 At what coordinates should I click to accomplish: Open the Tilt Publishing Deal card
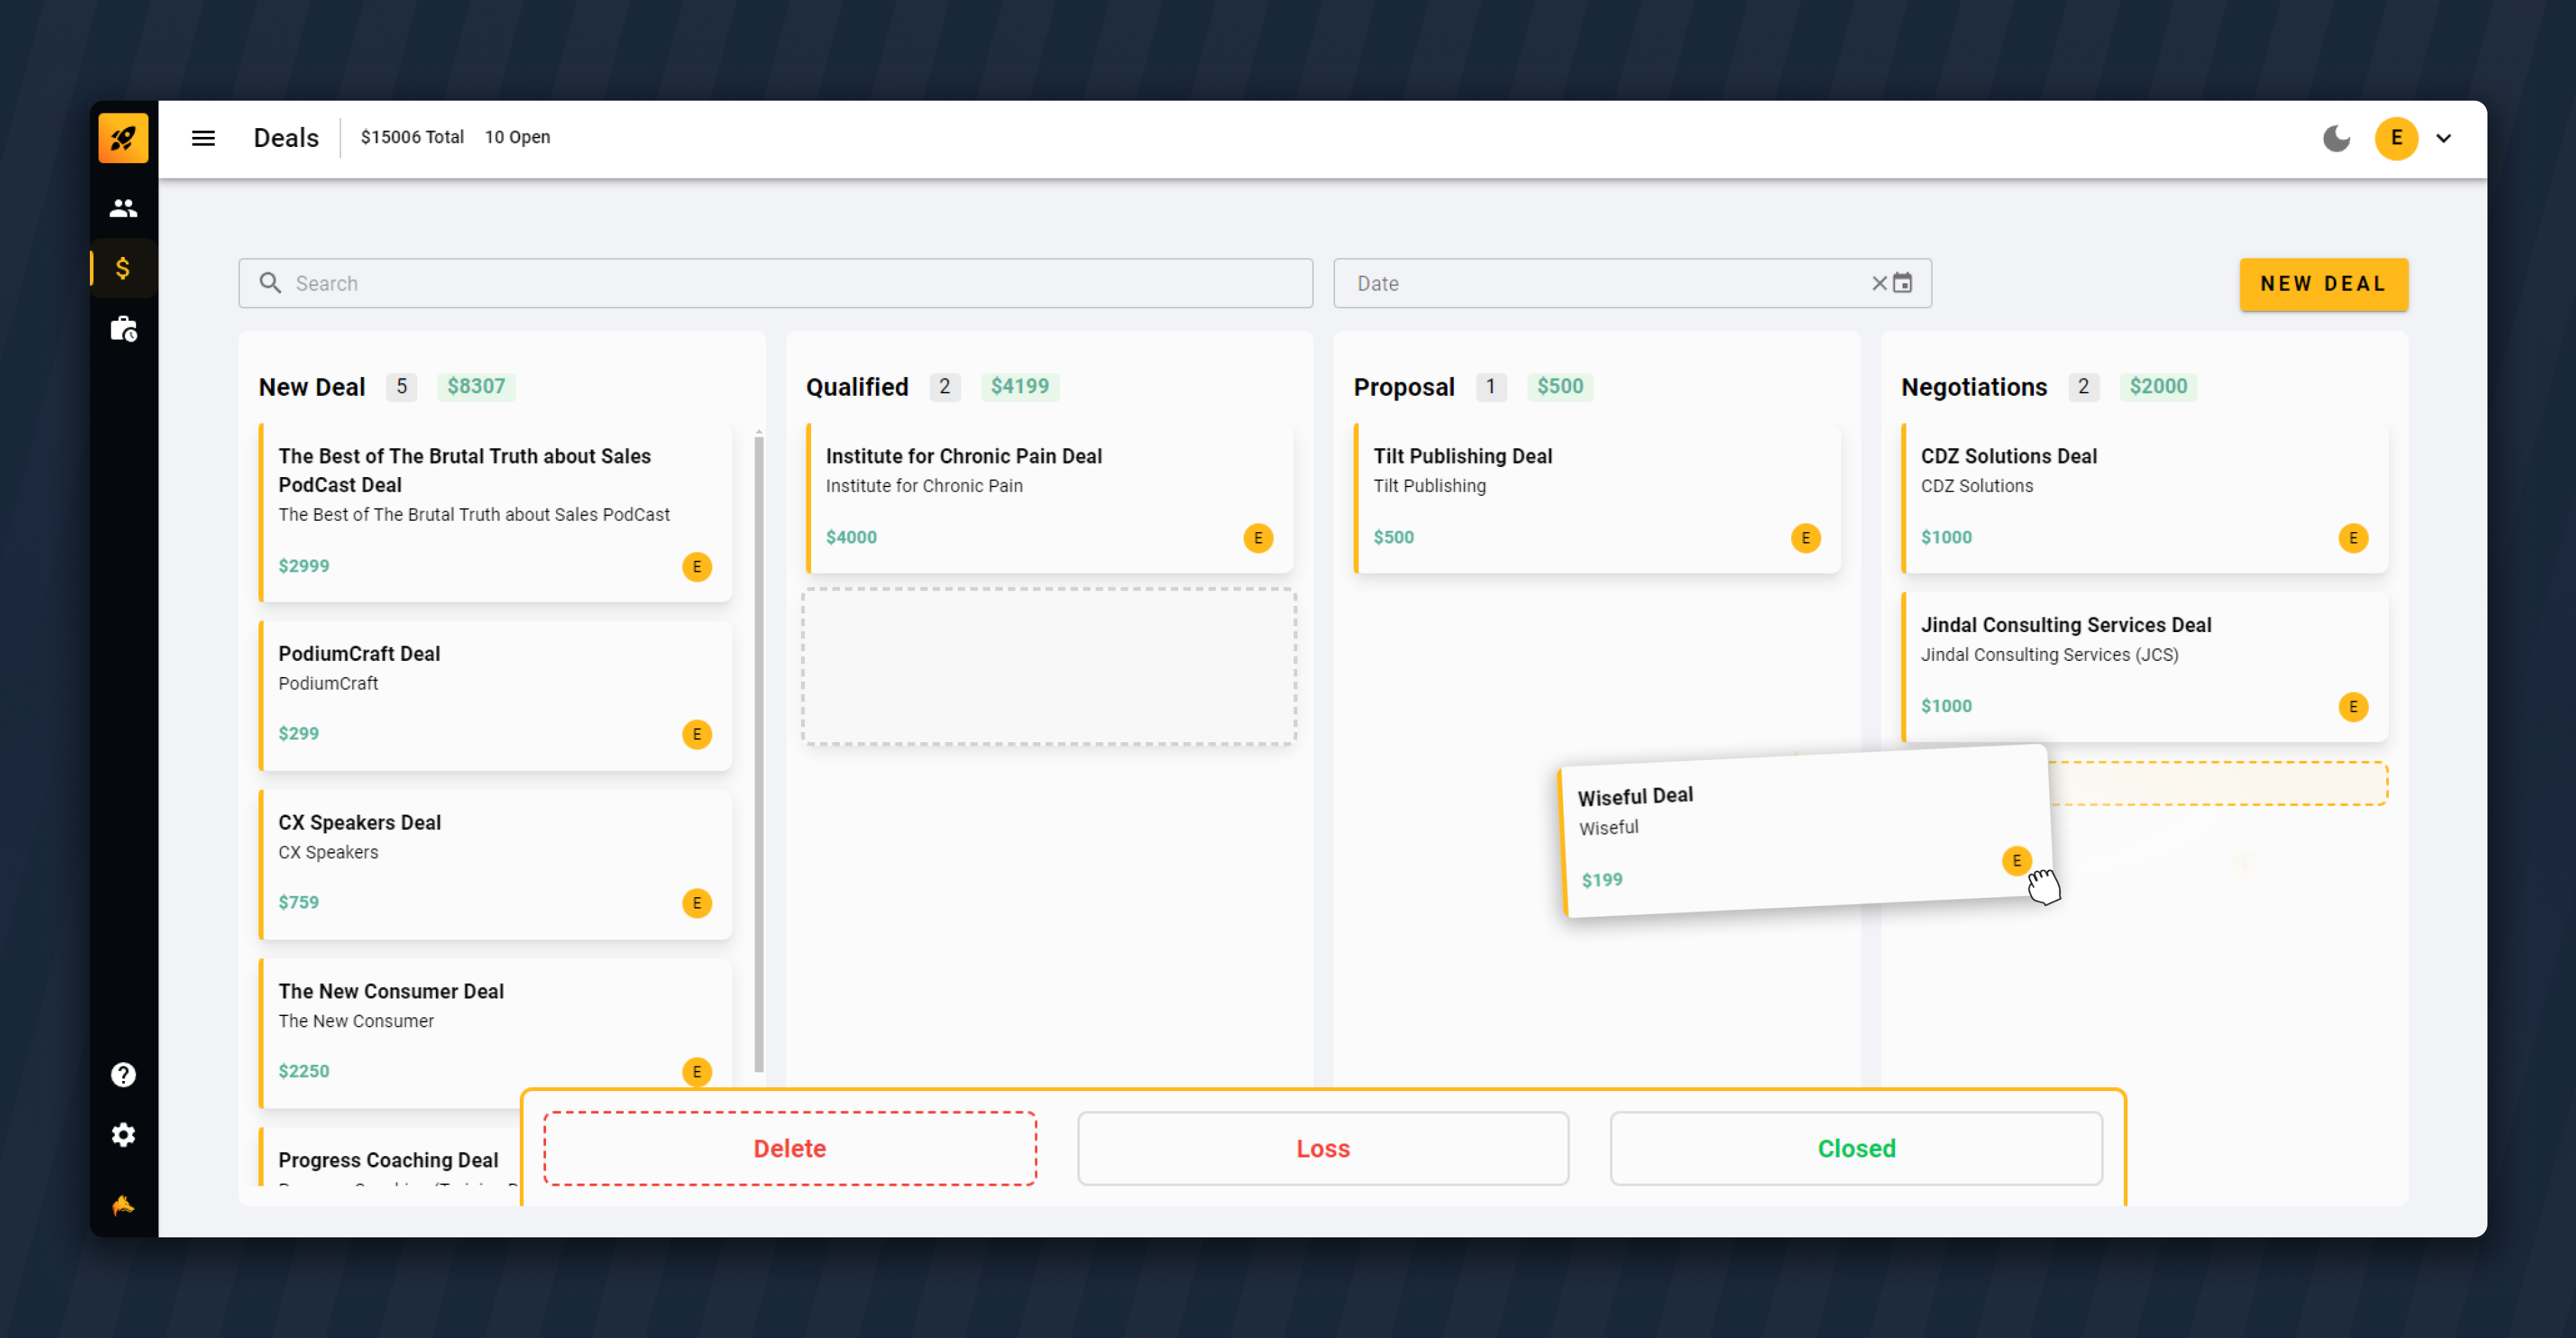pyautogui.click(x=1596, y=498)
